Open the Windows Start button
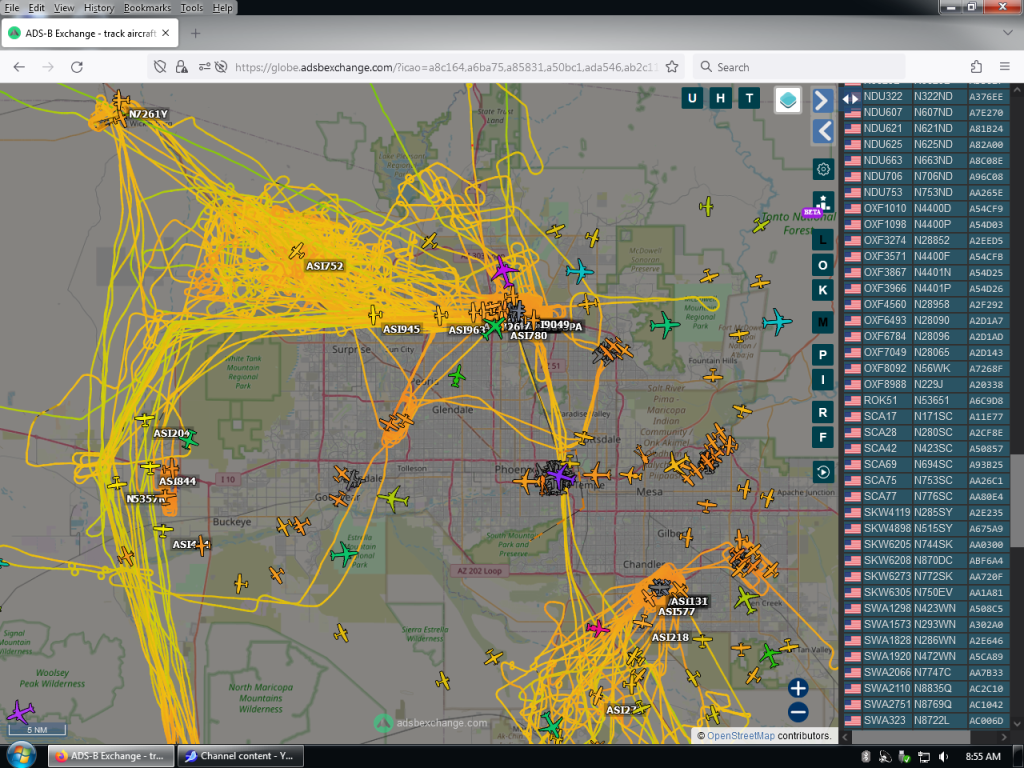1024x768 pixels. (20, 756)
